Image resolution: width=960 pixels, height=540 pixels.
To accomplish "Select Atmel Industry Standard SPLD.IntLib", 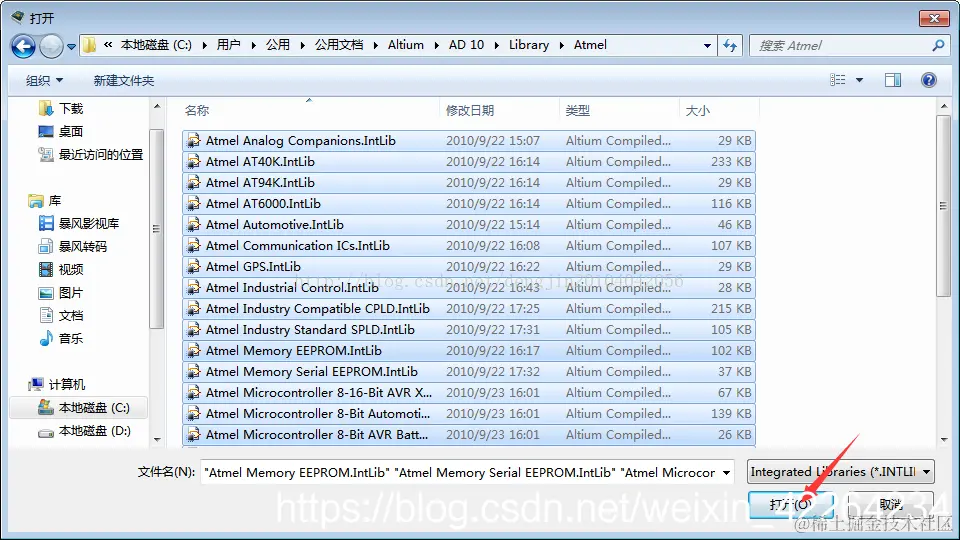I will tap(468, 329).
